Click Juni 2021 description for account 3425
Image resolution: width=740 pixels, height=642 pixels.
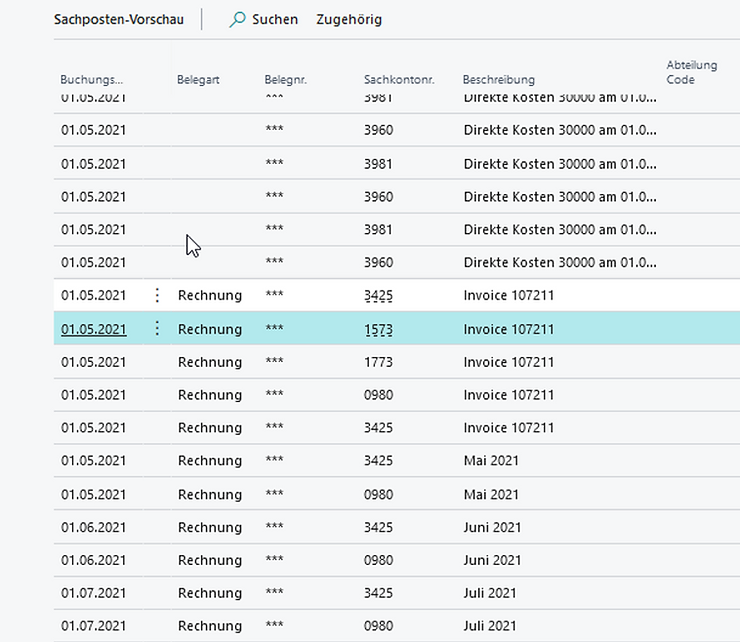point(492,527)
